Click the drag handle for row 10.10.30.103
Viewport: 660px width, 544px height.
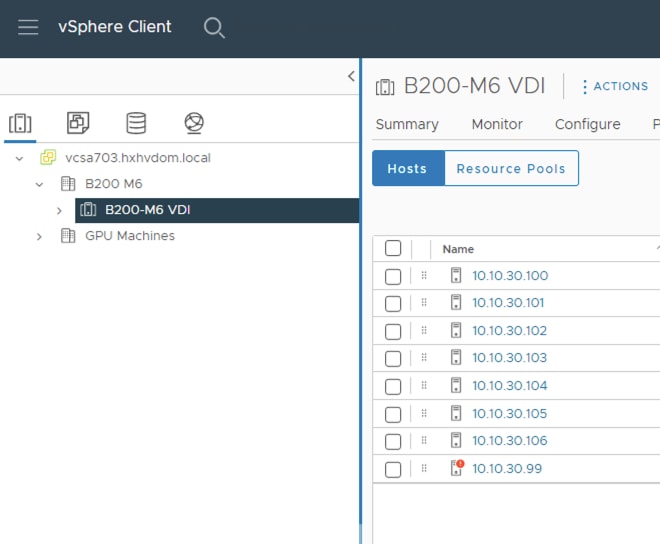(424, 357)
